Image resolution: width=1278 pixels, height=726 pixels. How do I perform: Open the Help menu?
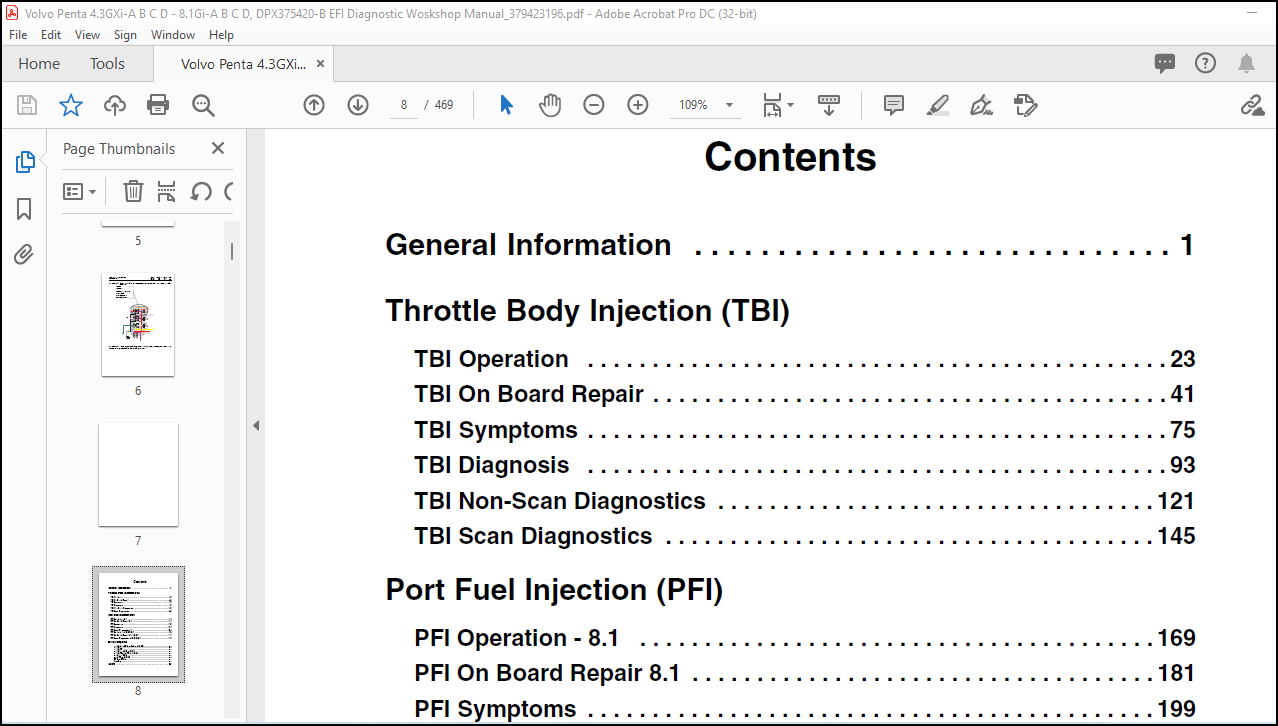coord(221,34)
